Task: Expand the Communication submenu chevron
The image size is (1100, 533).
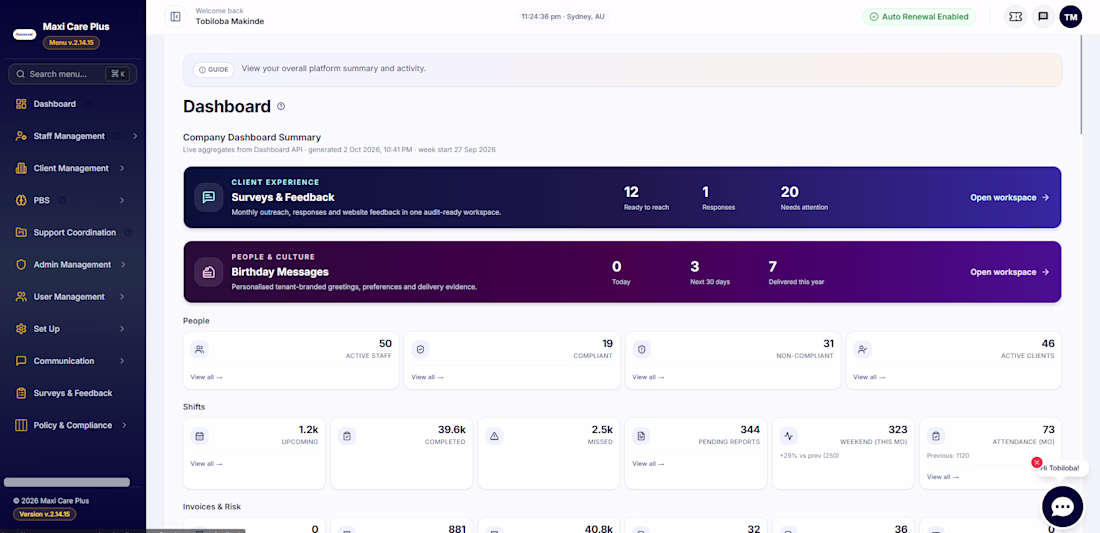Action: click(122, 361)
